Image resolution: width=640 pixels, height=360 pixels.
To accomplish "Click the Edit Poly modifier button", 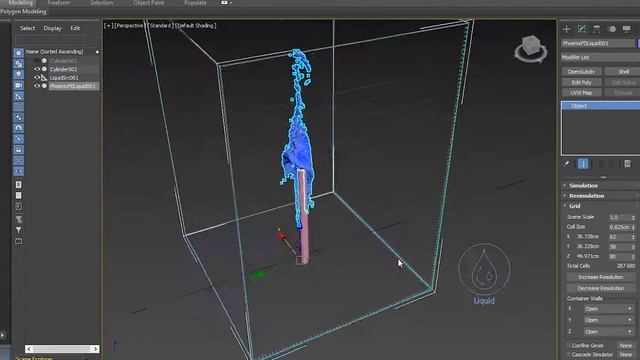I will pyautogui.click(x=581, y=82).
